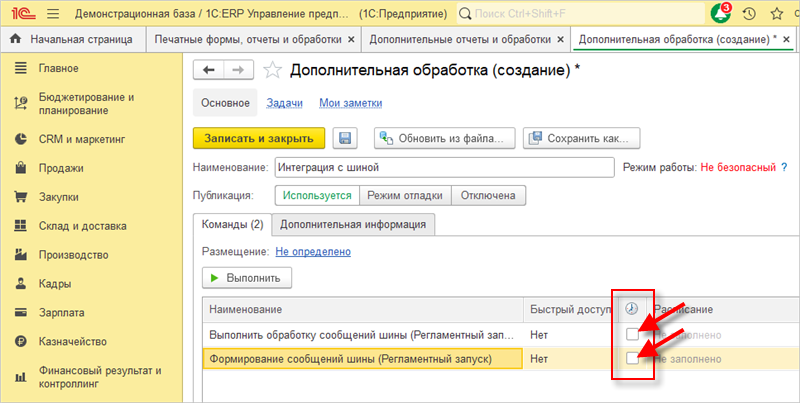This screenshot has width=800, height=403.
Task: Click the floppy disk save icon
Action: point(346,138)
